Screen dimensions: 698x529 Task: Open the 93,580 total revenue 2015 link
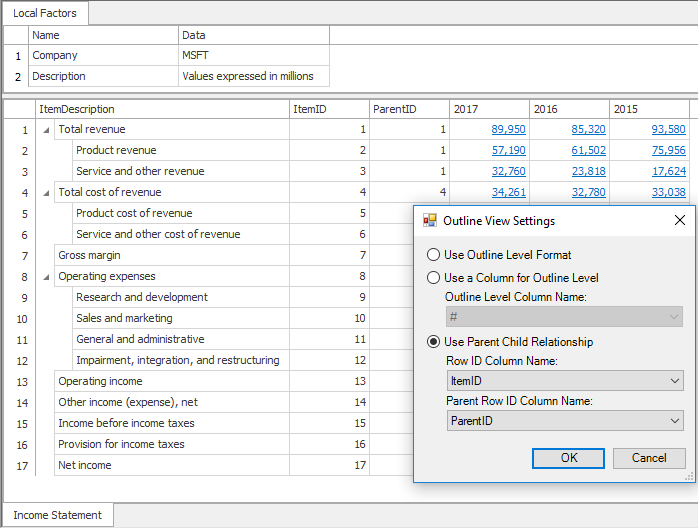669,129
